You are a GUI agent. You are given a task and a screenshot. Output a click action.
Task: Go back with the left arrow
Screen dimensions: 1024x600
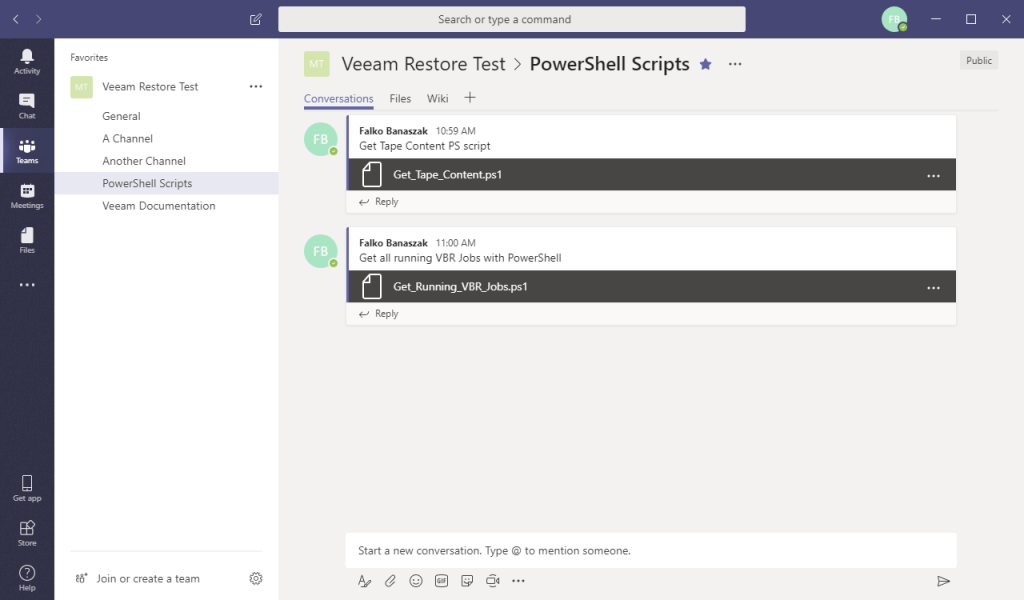(16, 19)
